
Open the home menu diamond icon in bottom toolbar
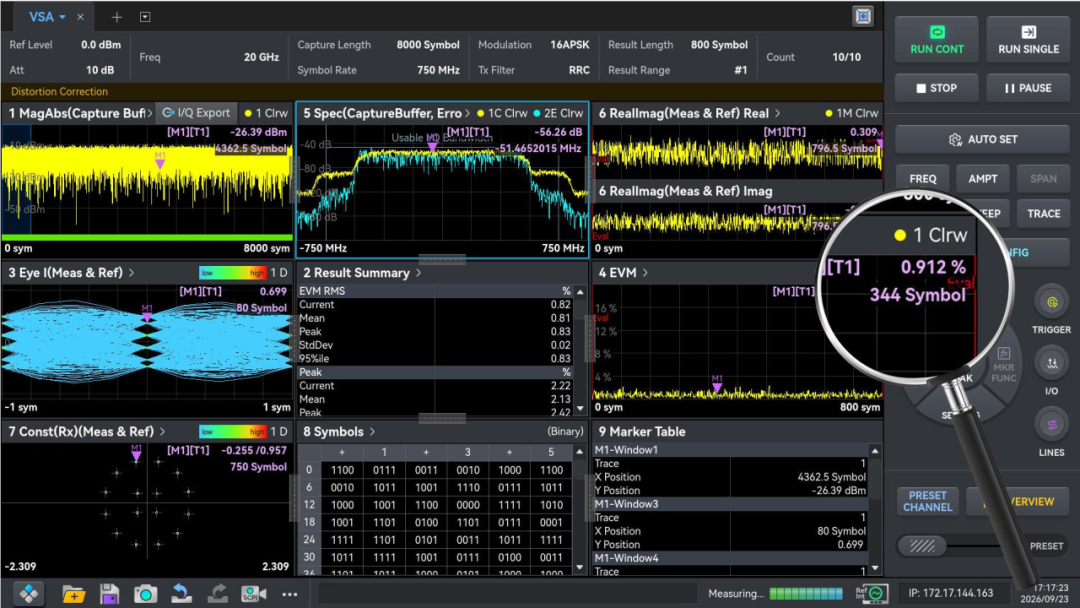28,594
